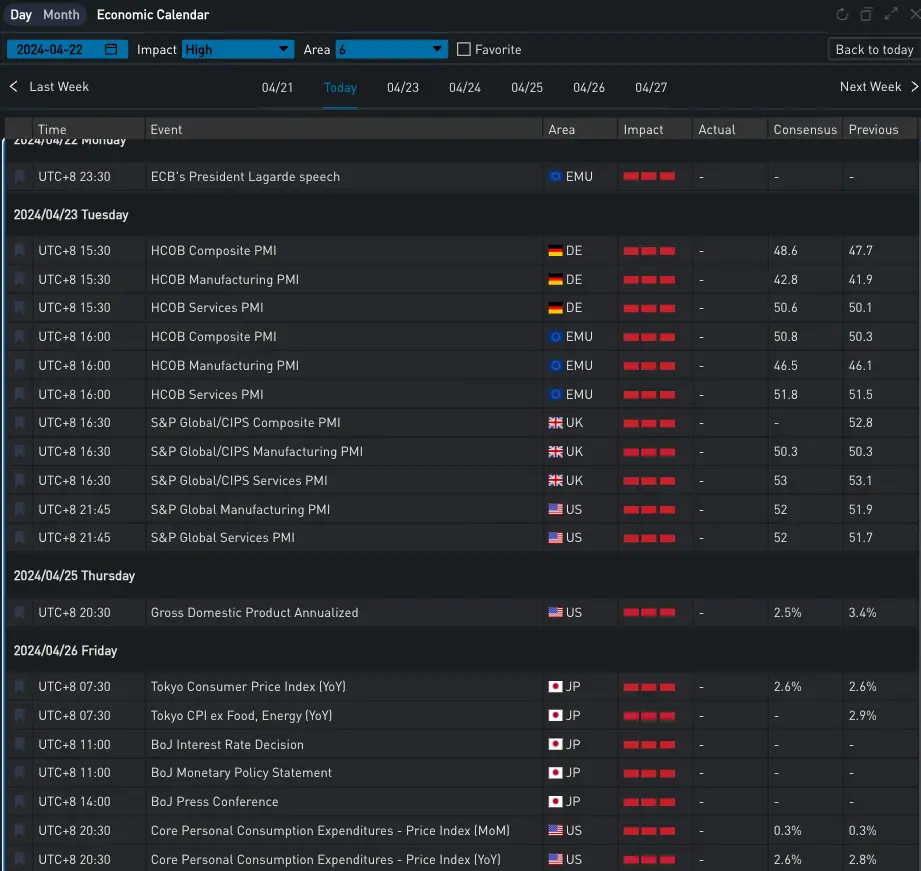Click the pop-out window icon

pos(867,15)
